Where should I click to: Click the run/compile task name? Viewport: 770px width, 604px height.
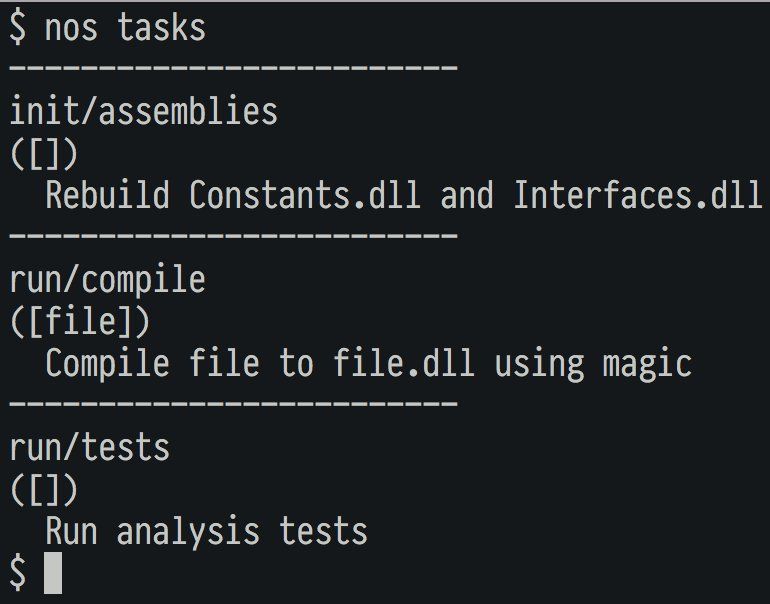pyautogui.click(x=107, y=279)
